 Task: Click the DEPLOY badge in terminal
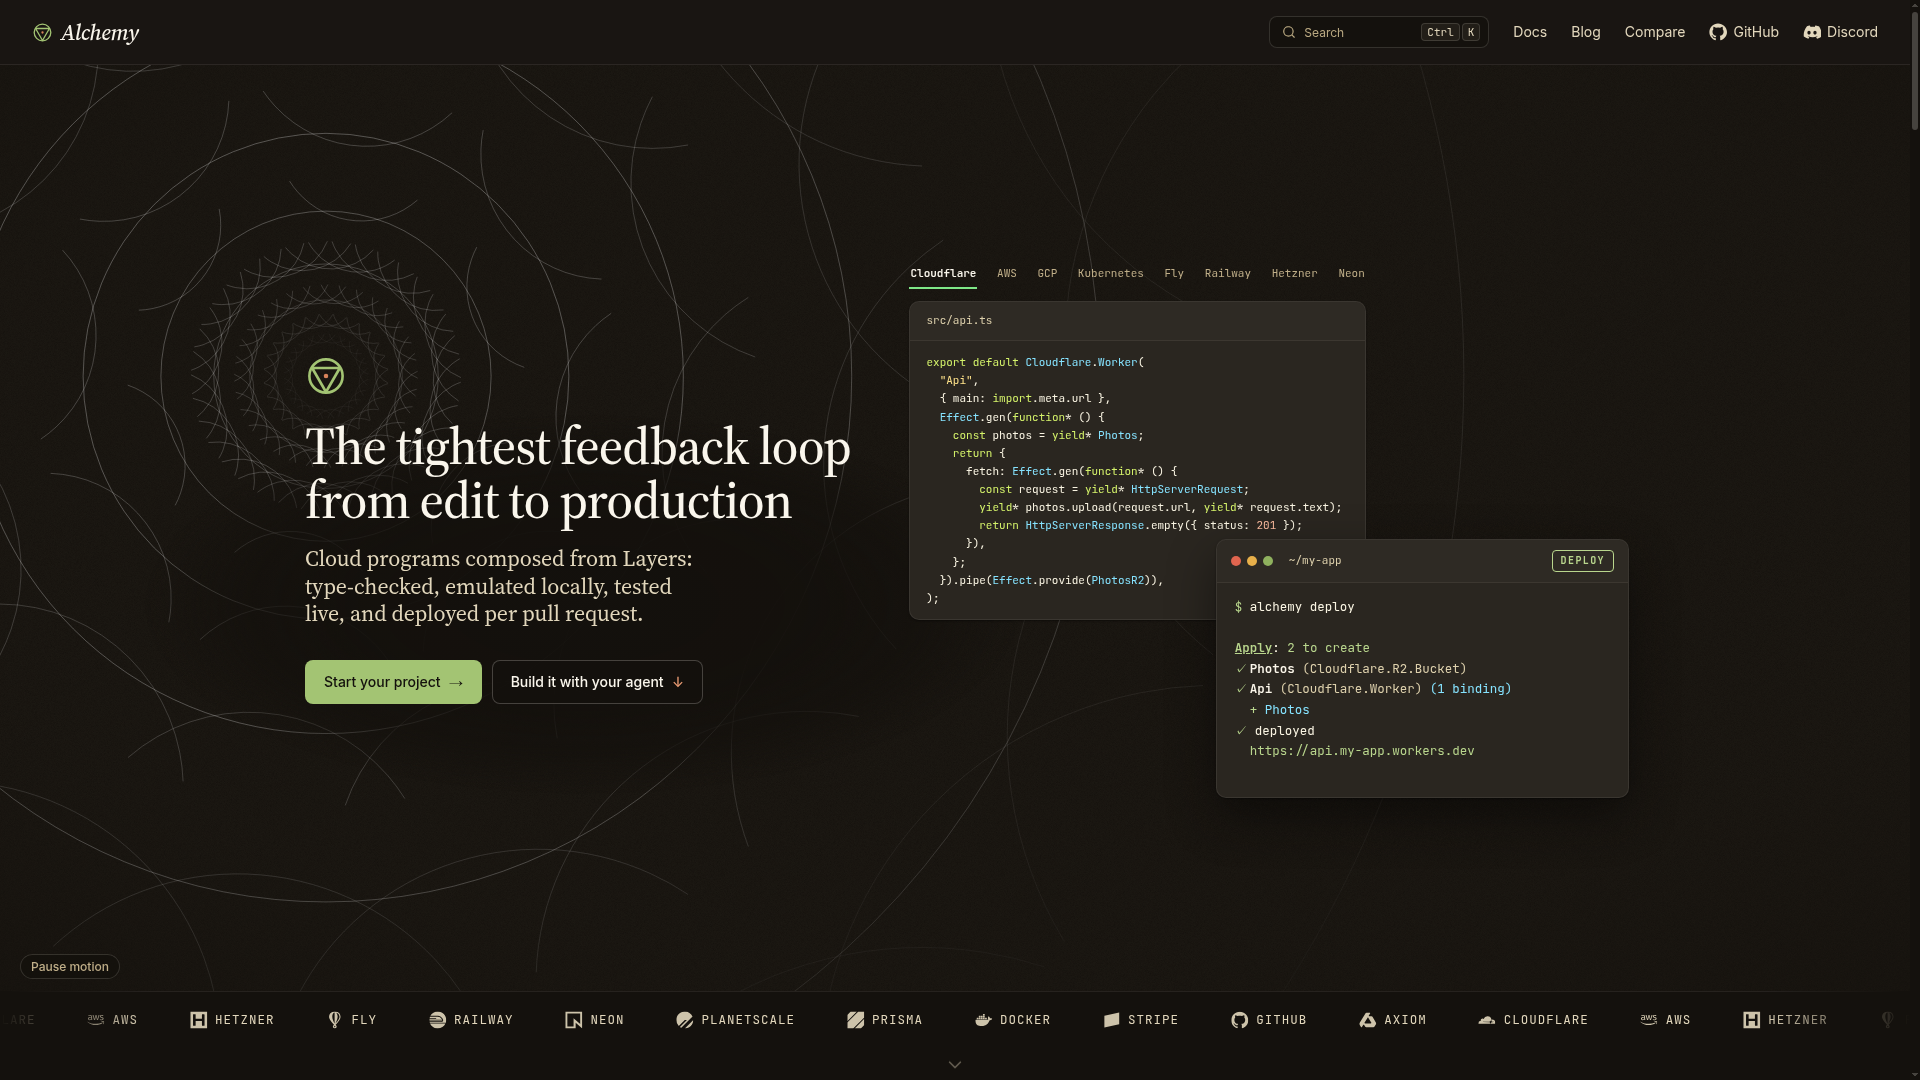(x=1582, y=561)
